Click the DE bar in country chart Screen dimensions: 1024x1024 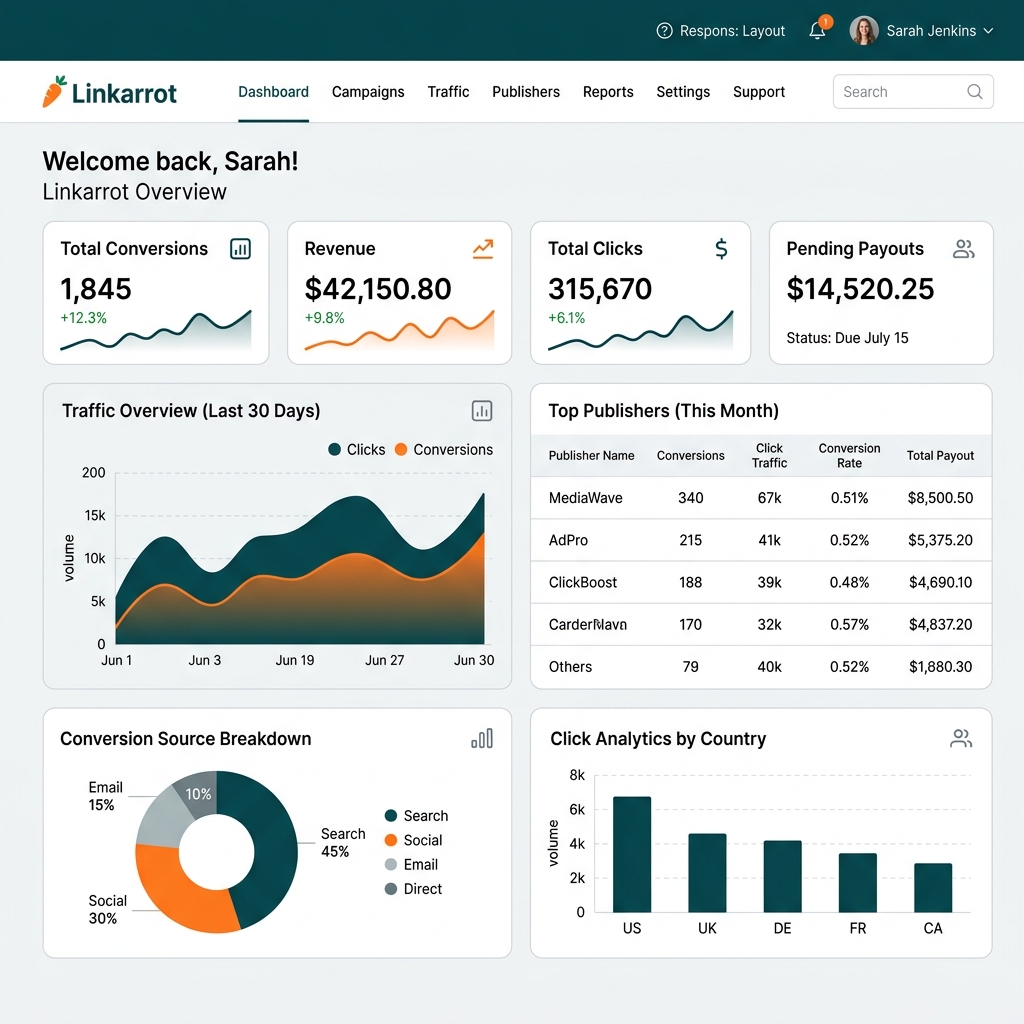782,876
